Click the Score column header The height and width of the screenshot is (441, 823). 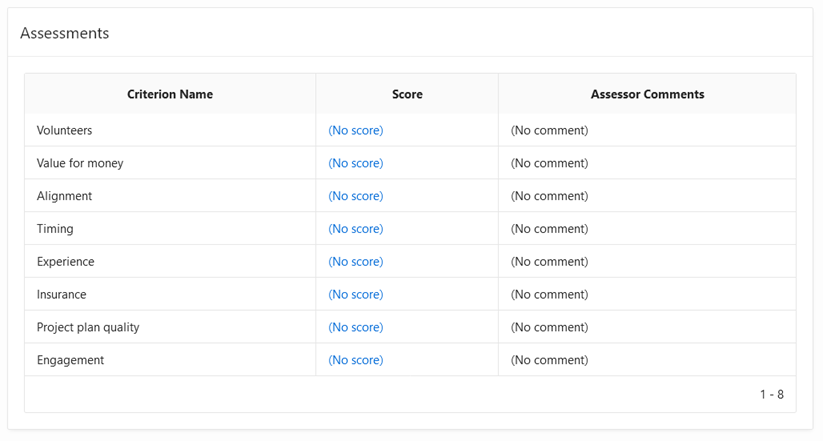tap(407, 94)
